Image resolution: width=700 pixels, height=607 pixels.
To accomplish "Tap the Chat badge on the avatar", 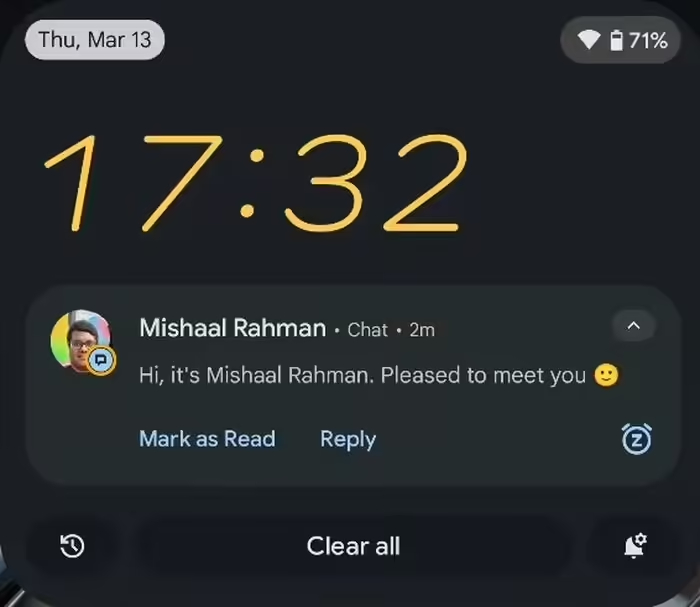I will click(x=101, y=360).
